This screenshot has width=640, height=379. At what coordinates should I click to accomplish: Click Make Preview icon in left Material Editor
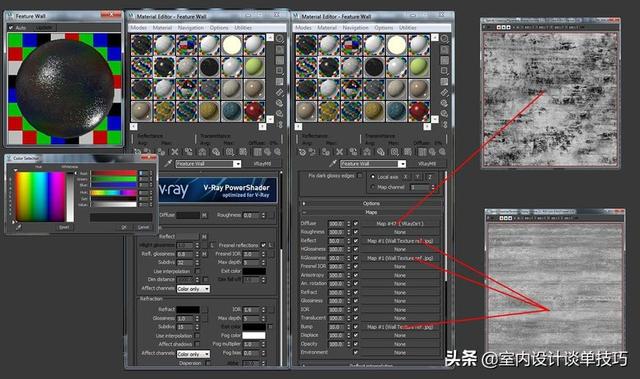coord(280,92)
